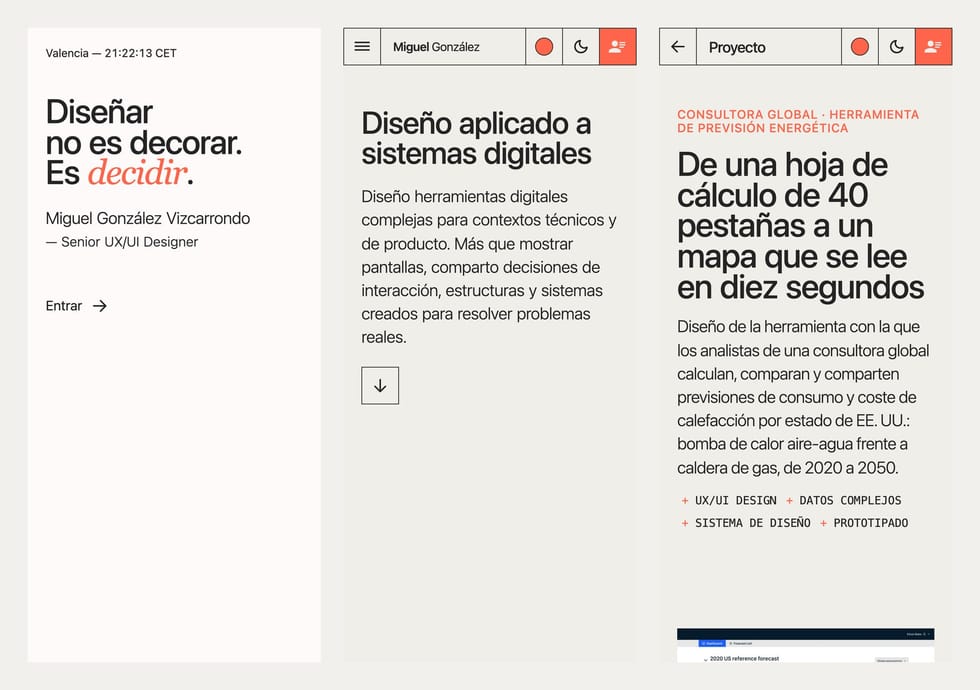The height and width of the screenshot is (690, 980).
Task: Click the name Miguel González Vizcarrondo
Action: pyautogui.click(x=148, y=218)
